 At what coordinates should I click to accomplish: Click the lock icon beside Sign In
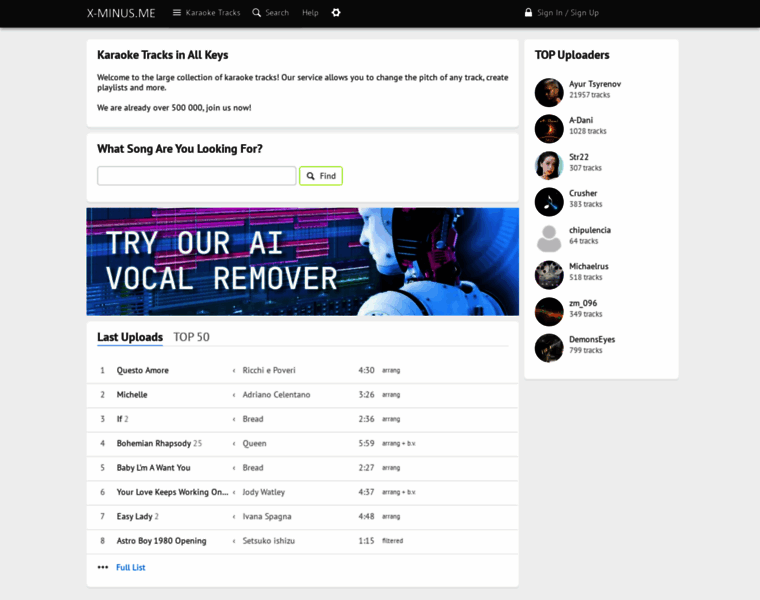(x=528, y=13)
